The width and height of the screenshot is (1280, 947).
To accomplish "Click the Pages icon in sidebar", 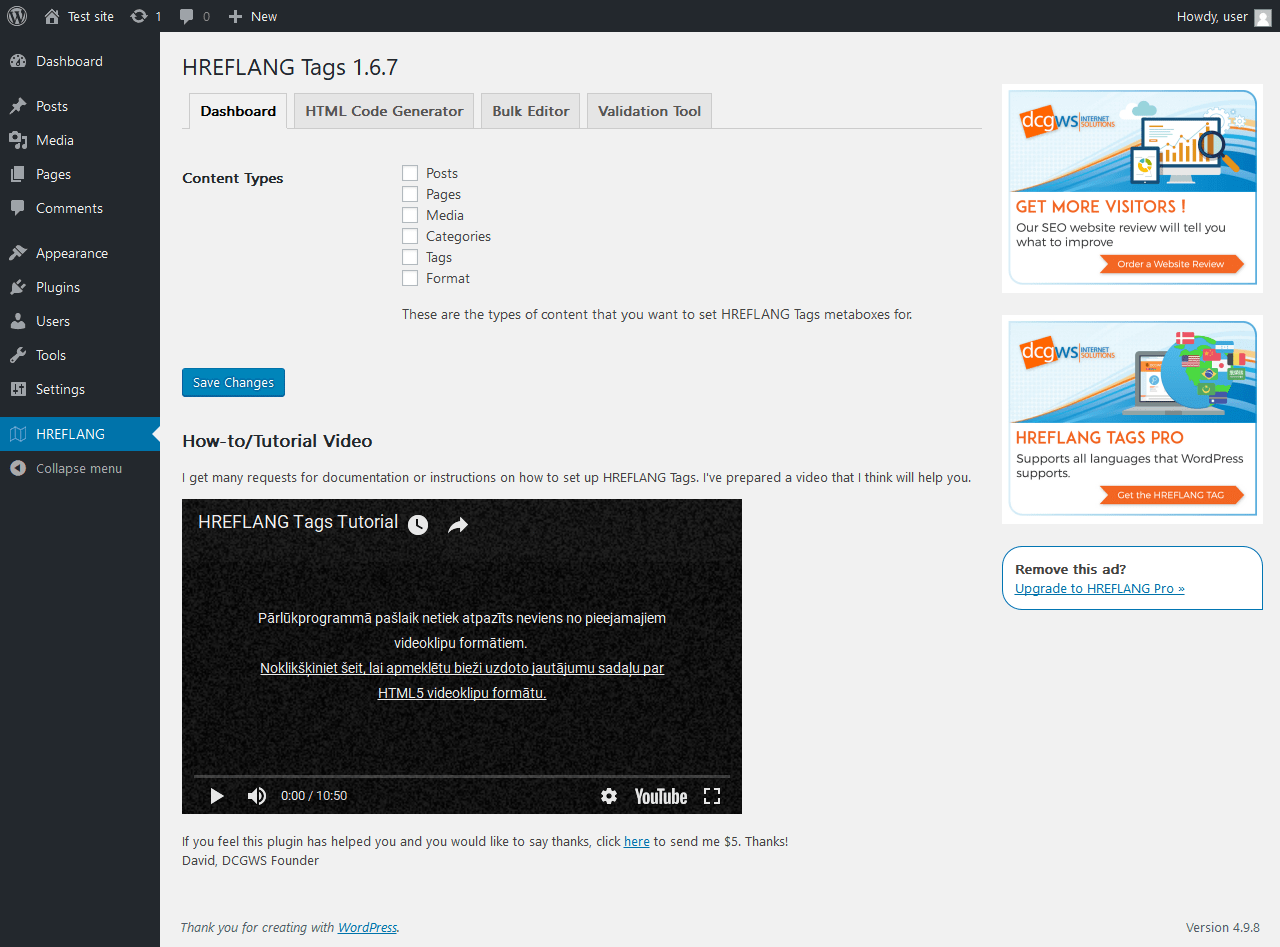I will (18, 174).
